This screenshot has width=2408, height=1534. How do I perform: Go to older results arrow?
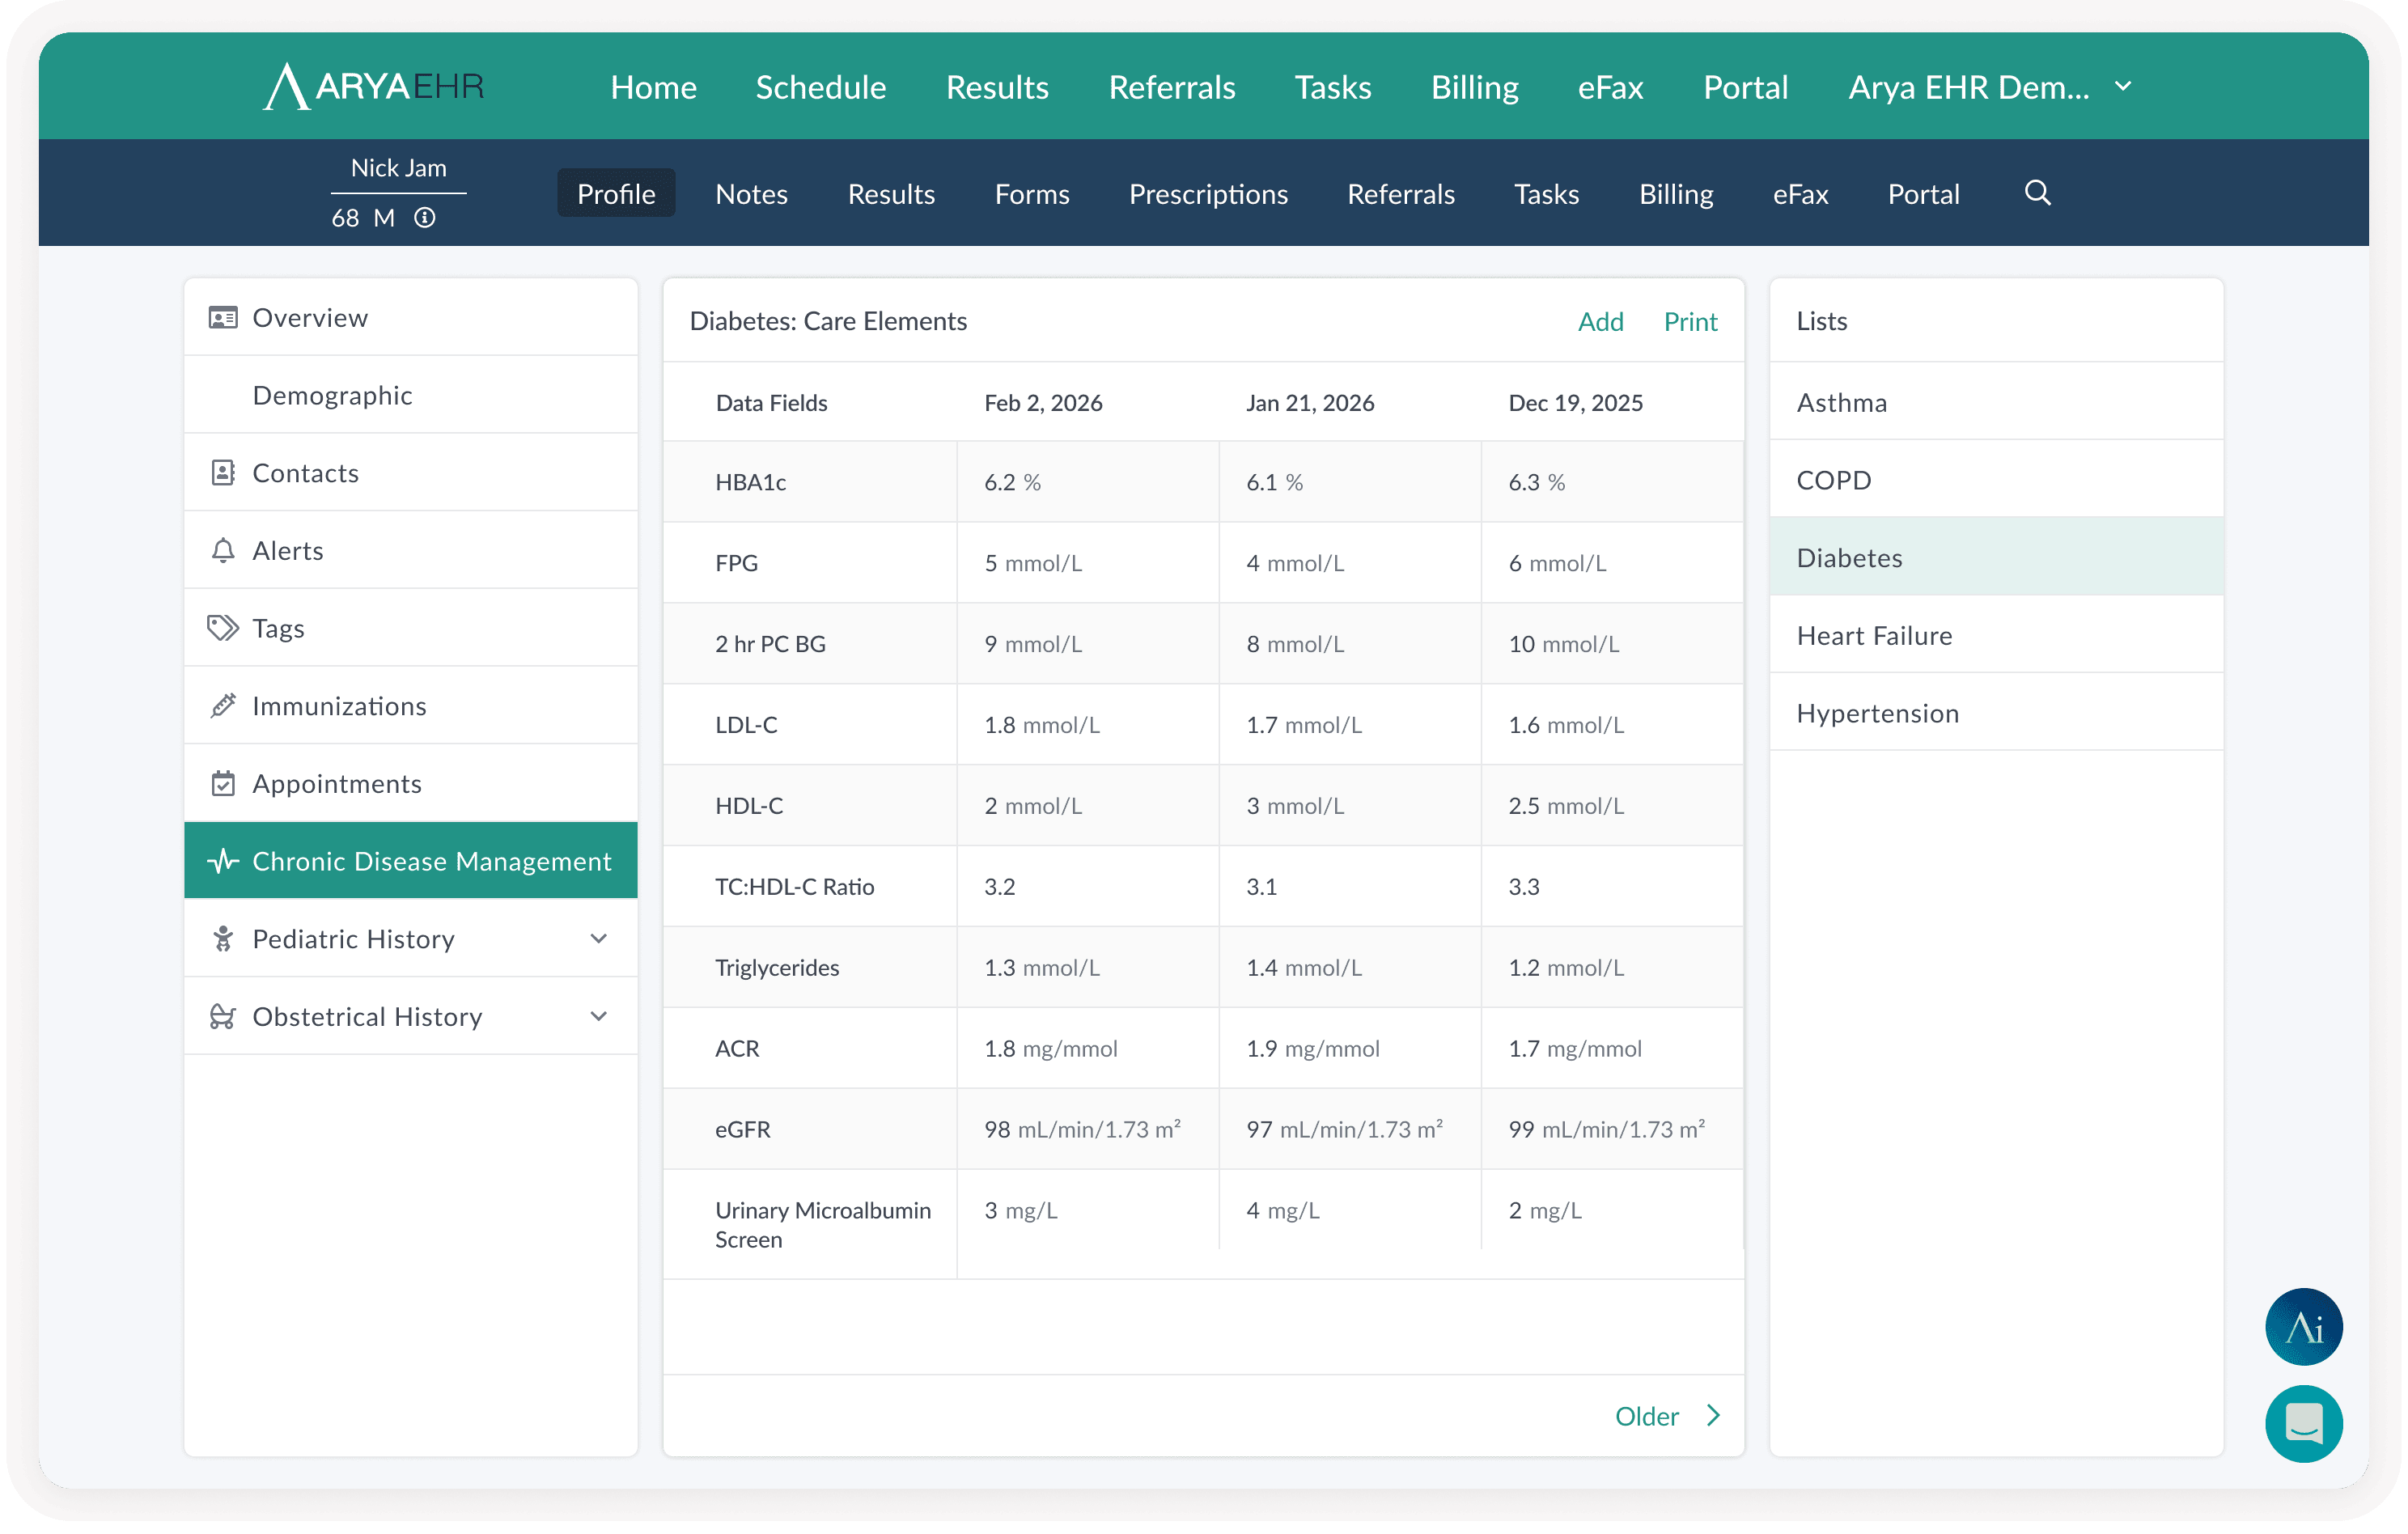(x=1713, y=1415)
